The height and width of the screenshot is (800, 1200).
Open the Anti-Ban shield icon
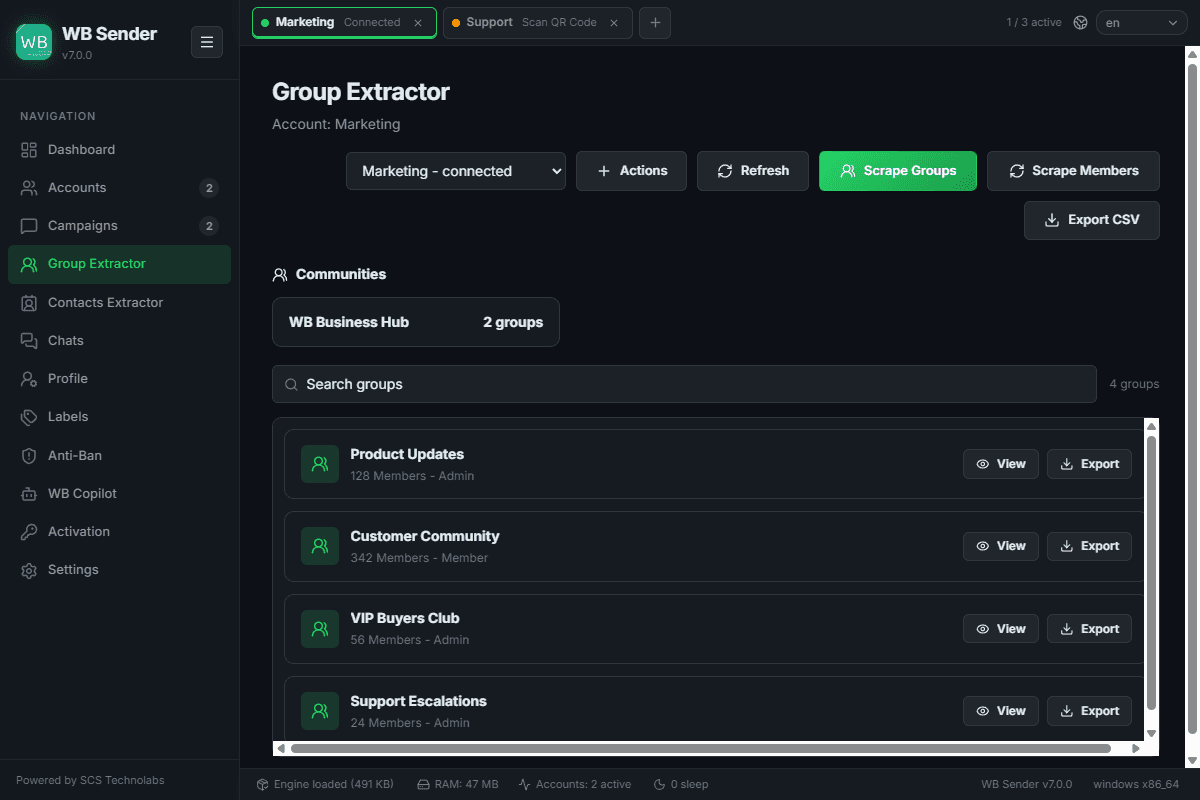pyautogui.click(x=29, y=456)
